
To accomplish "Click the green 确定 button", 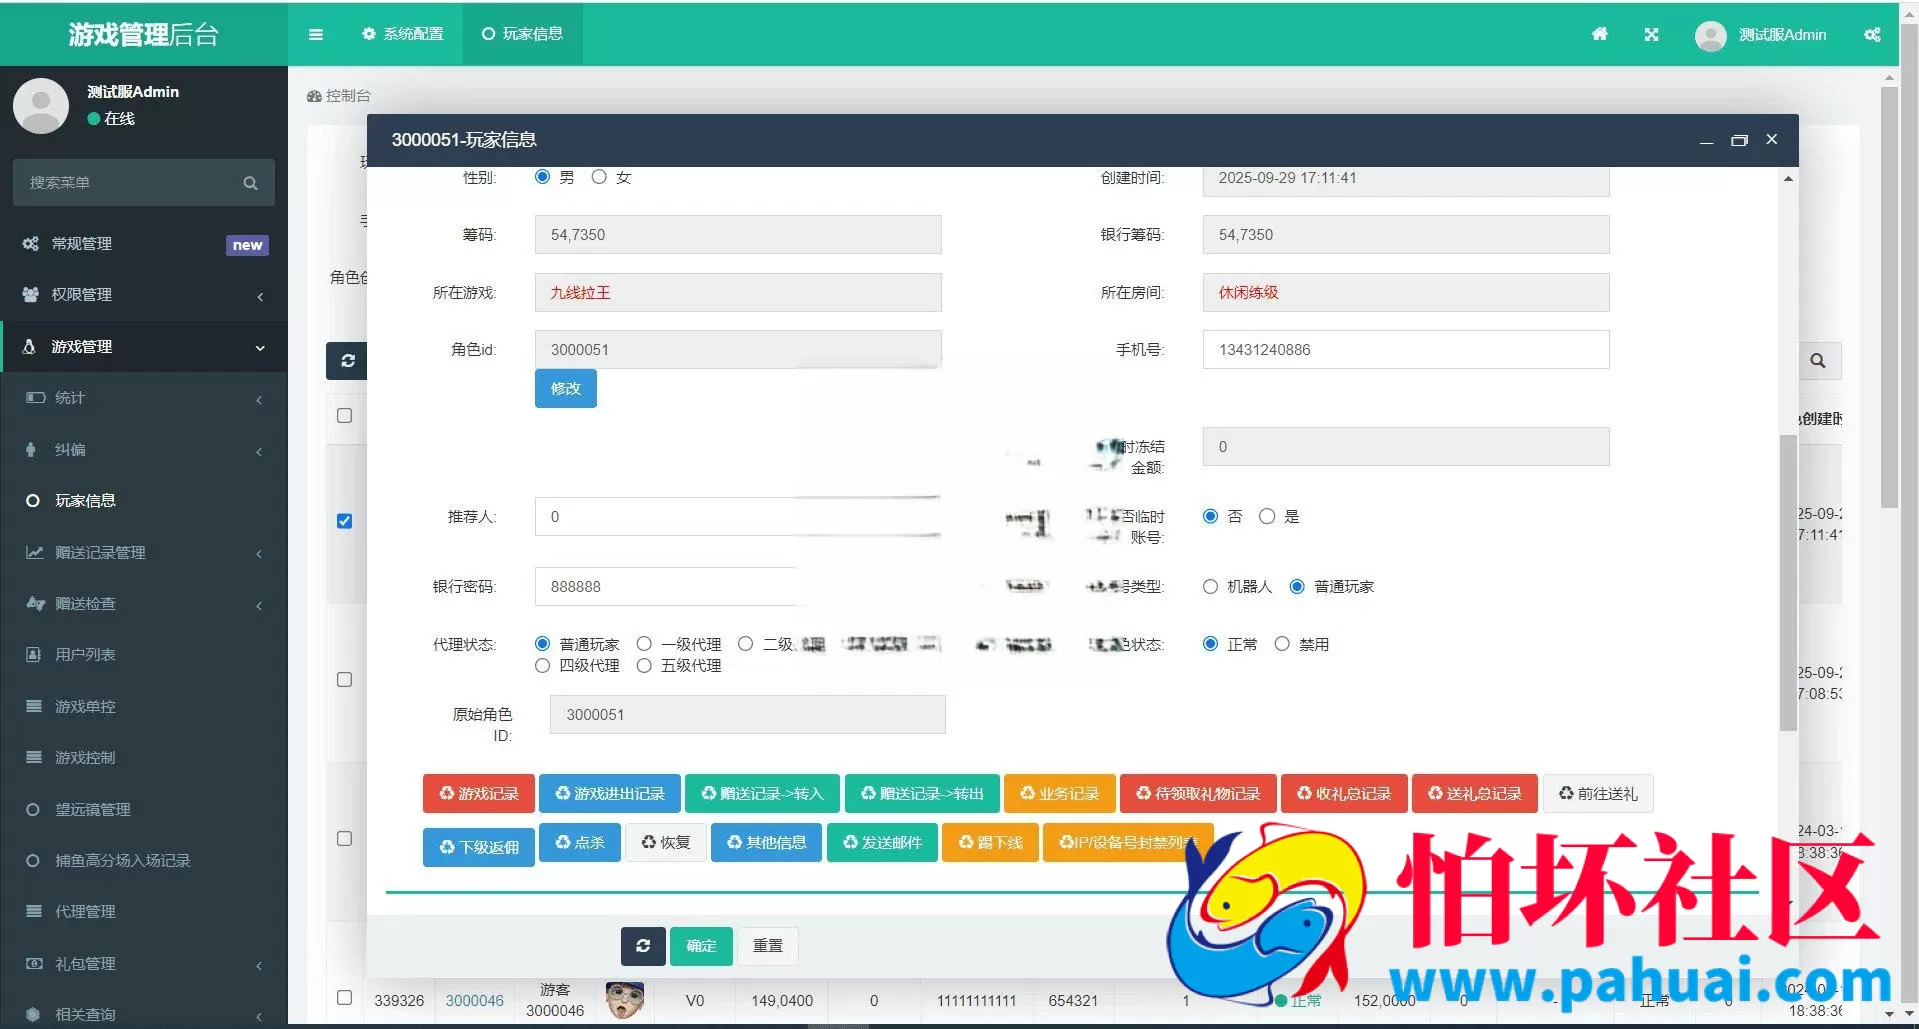I will coord(701,945).
